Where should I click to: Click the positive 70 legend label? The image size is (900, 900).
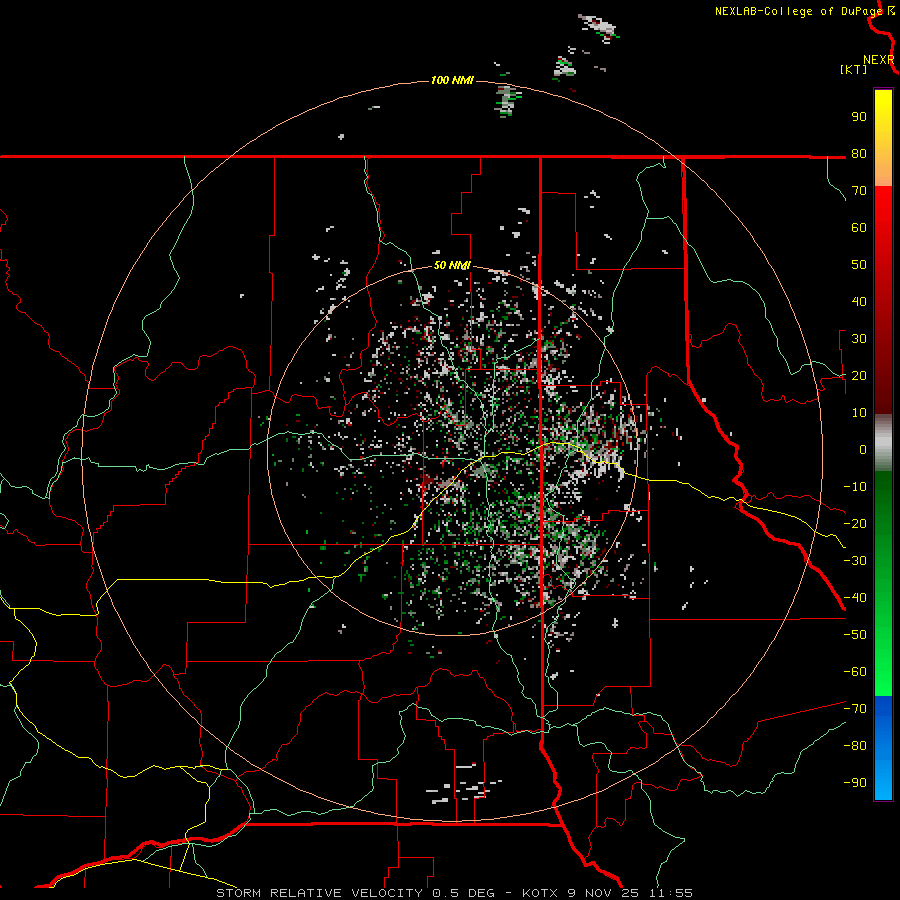[x=859, y=191]
